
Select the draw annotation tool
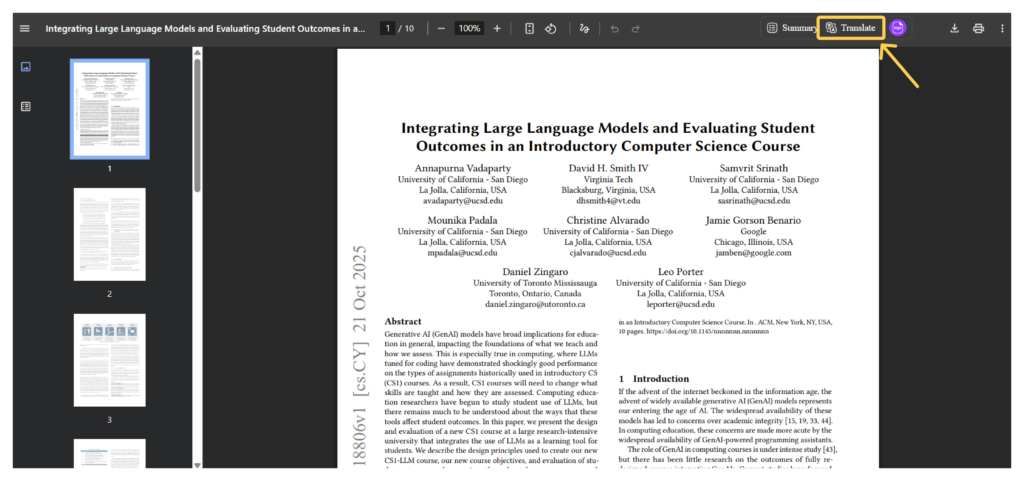[x=584, y=28]
